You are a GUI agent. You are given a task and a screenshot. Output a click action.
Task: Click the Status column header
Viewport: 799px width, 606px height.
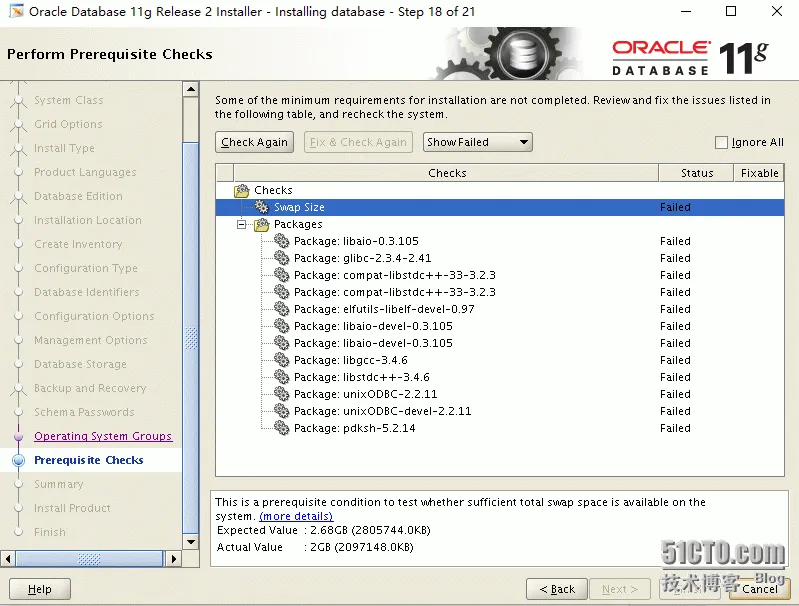[697, 173]
